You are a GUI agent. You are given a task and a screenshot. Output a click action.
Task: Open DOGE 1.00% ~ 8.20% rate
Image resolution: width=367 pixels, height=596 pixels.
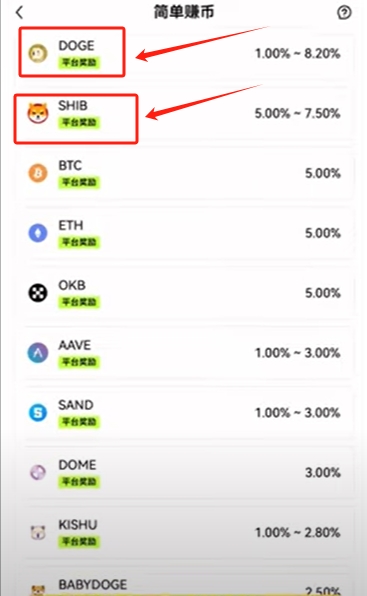click(x=297, y=54)
